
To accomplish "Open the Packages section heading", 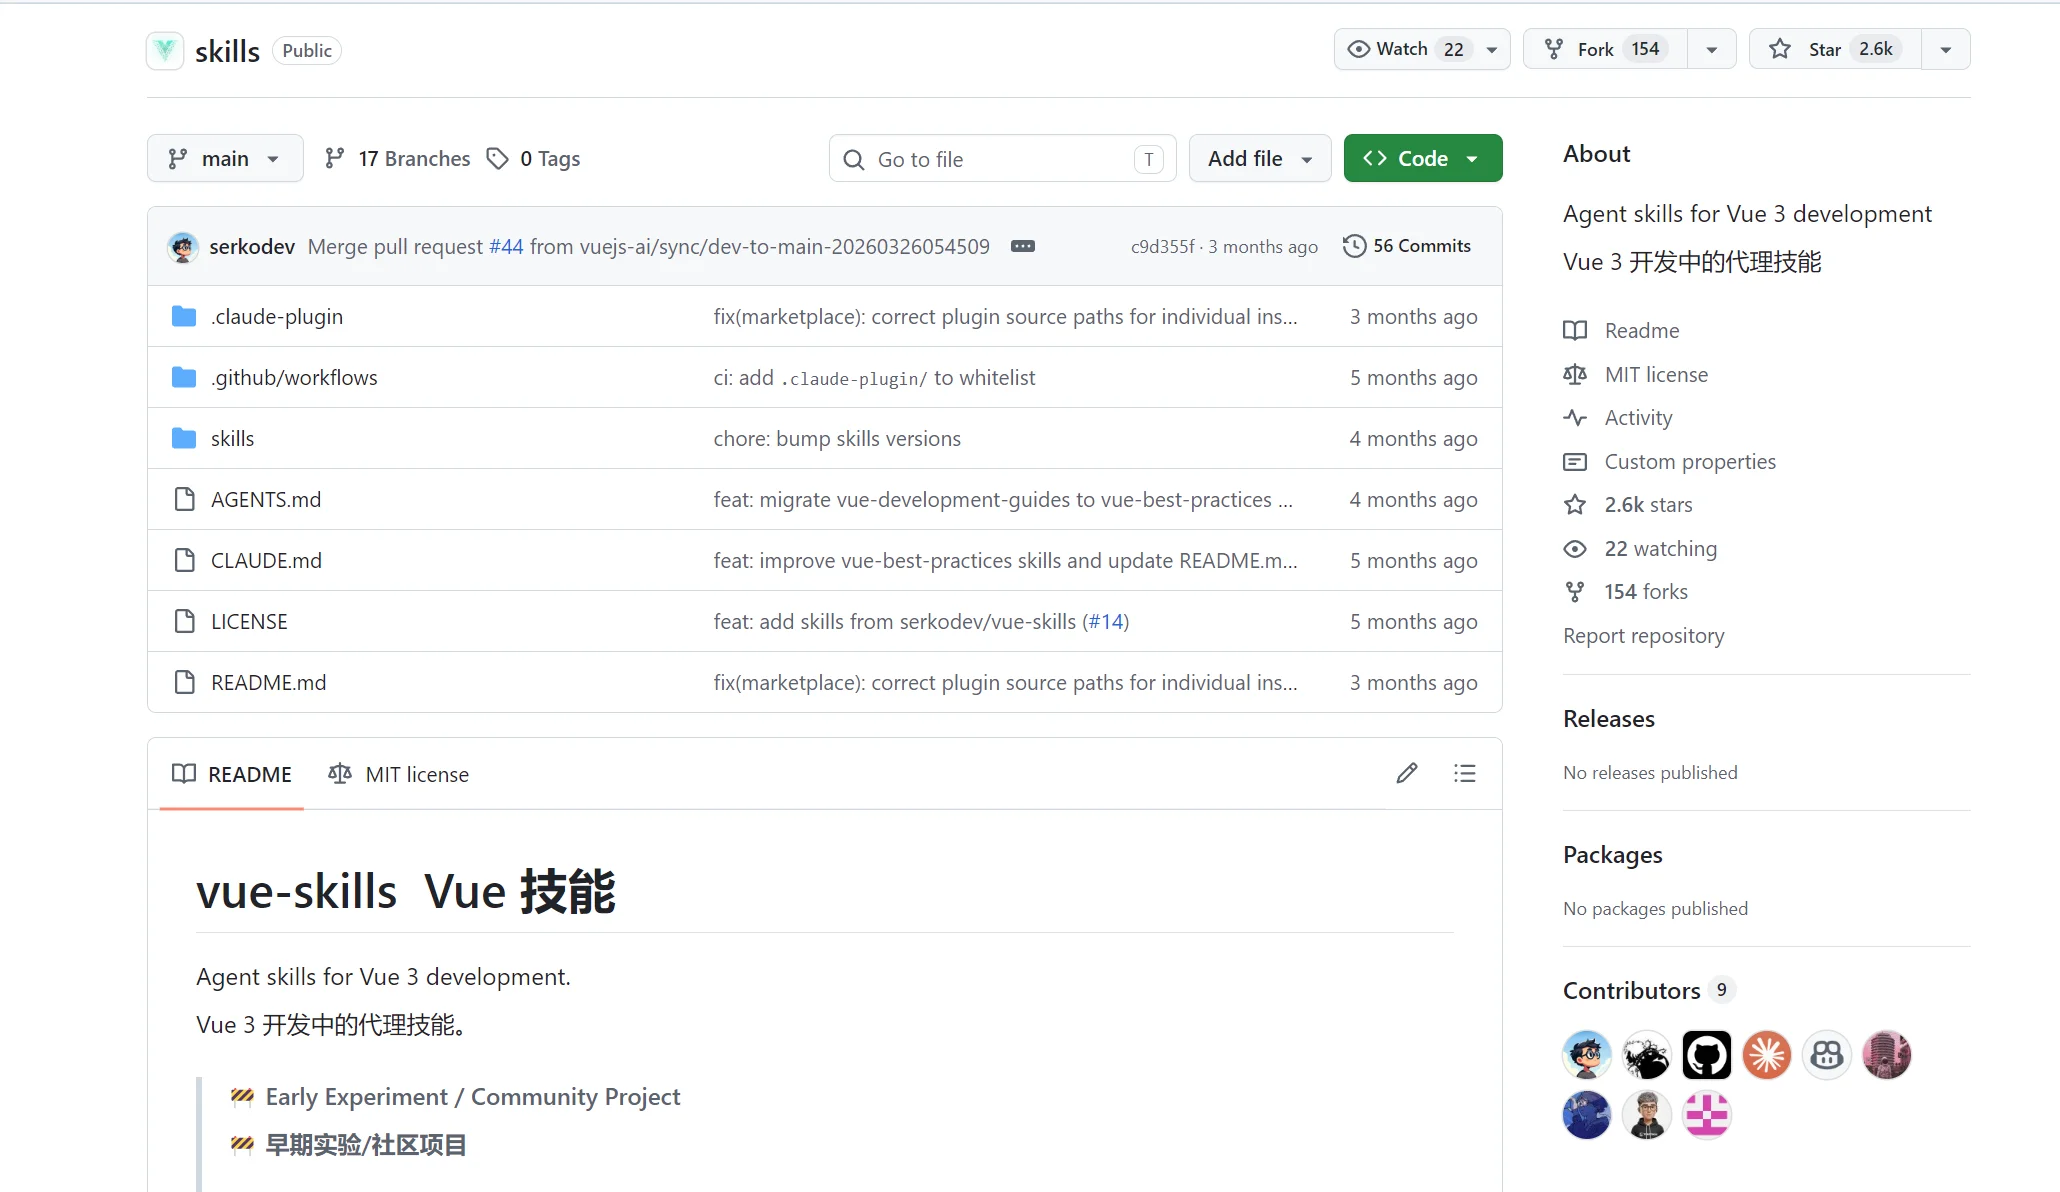I will tap(1612, 855).
